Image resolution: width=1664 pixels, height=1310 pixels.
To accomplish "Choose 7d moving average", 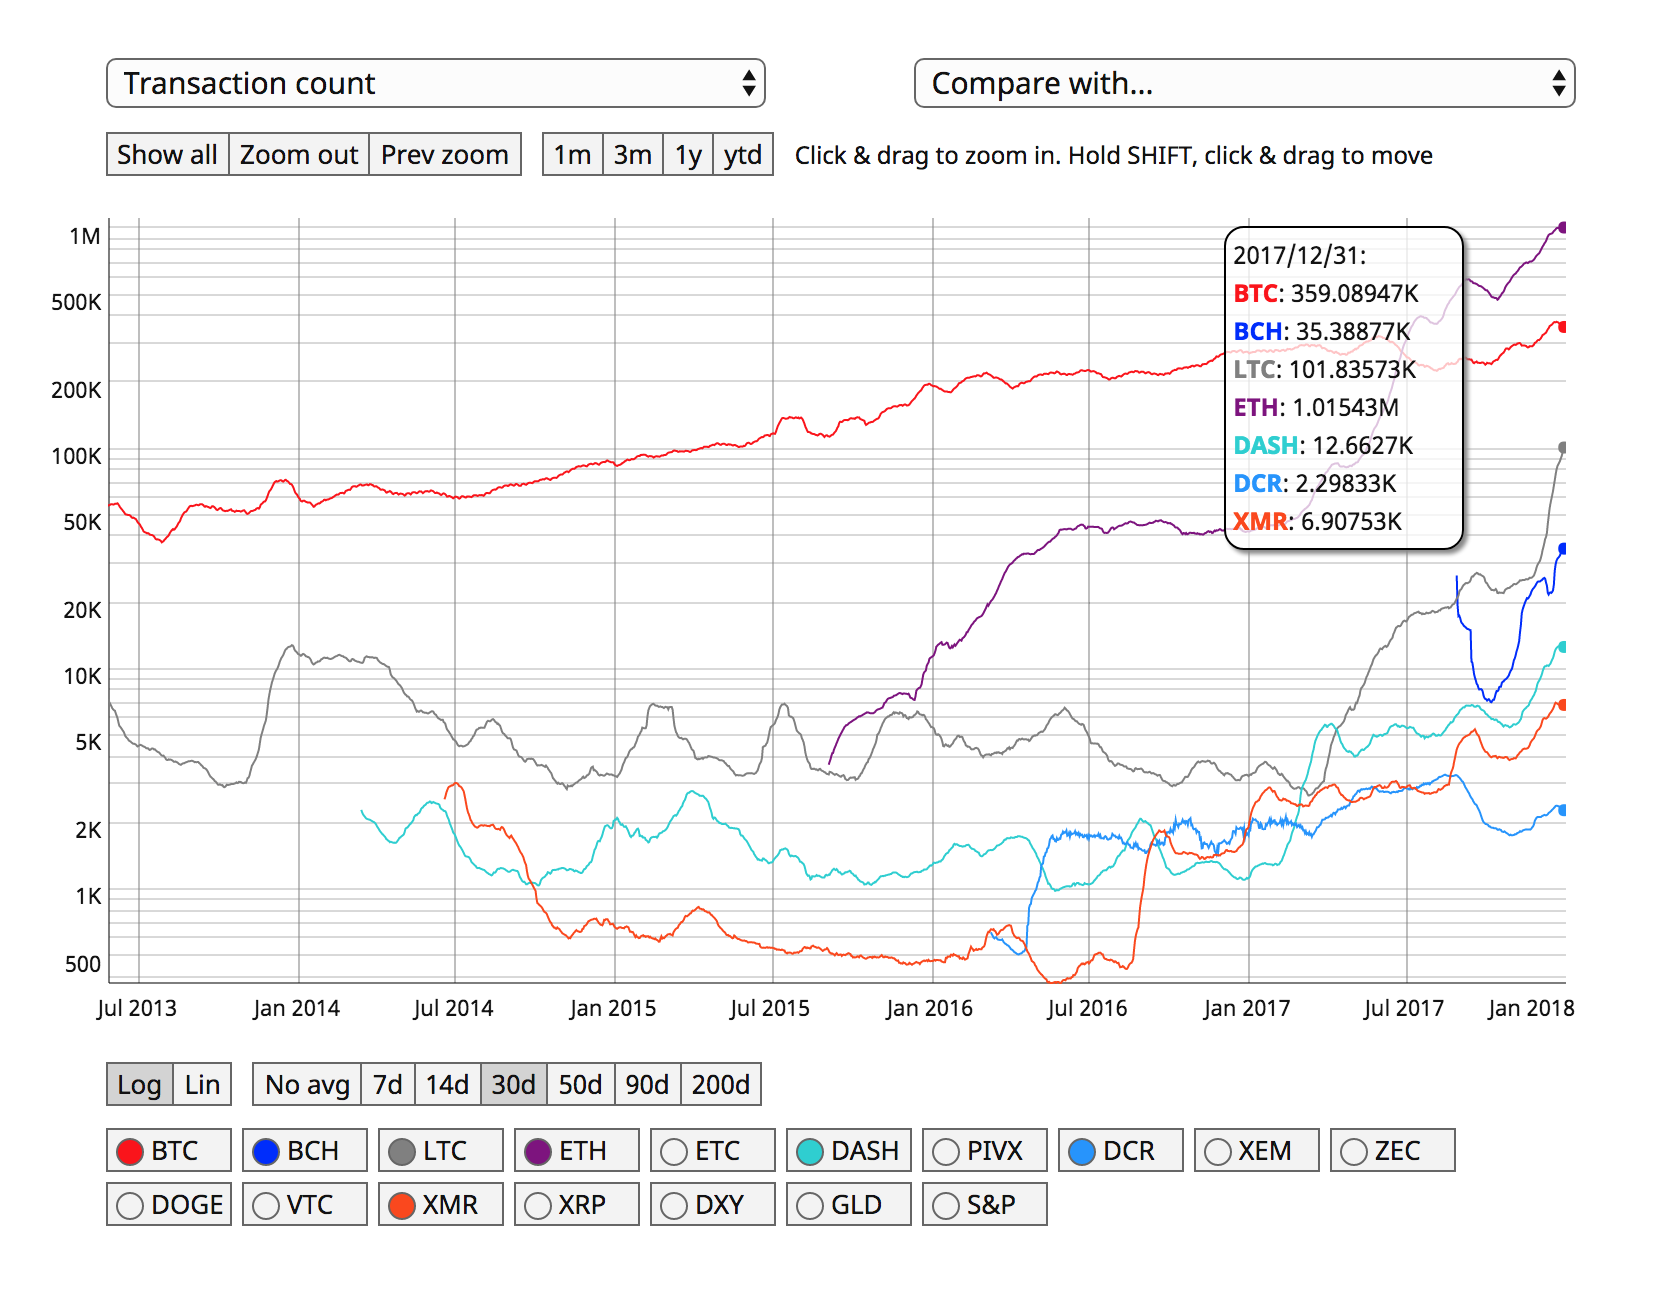I will (x=387, y=1084).
